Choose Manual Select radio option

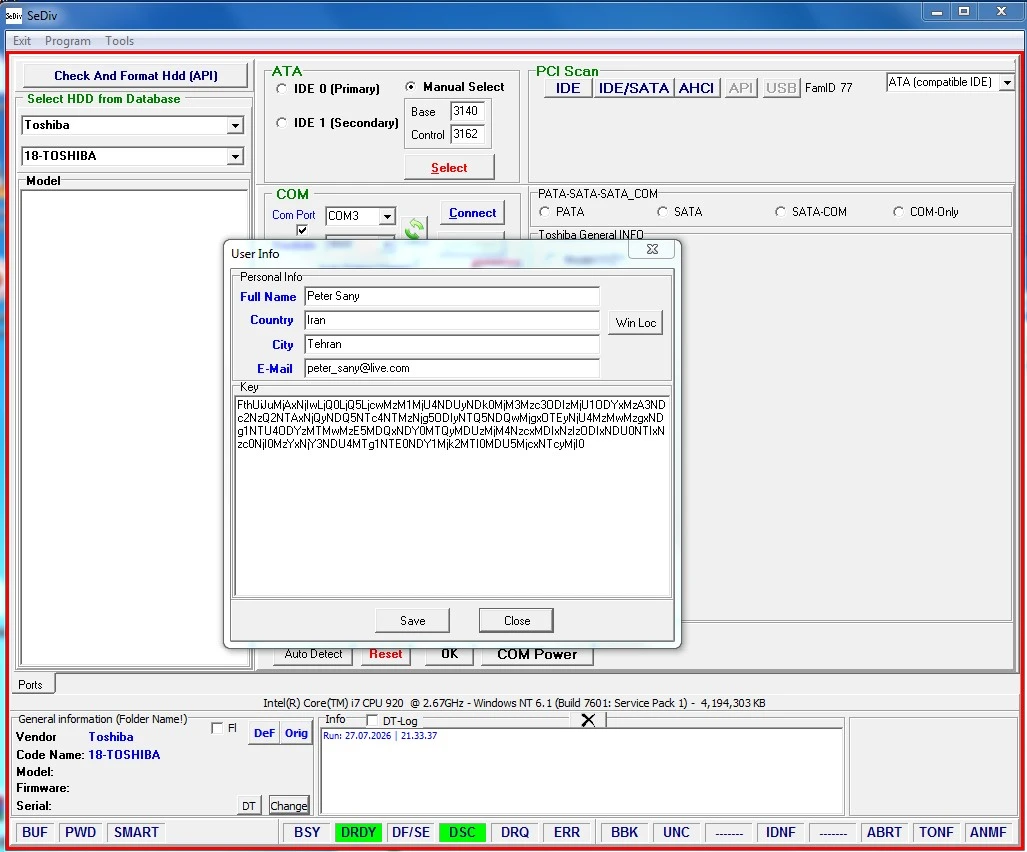410,86
